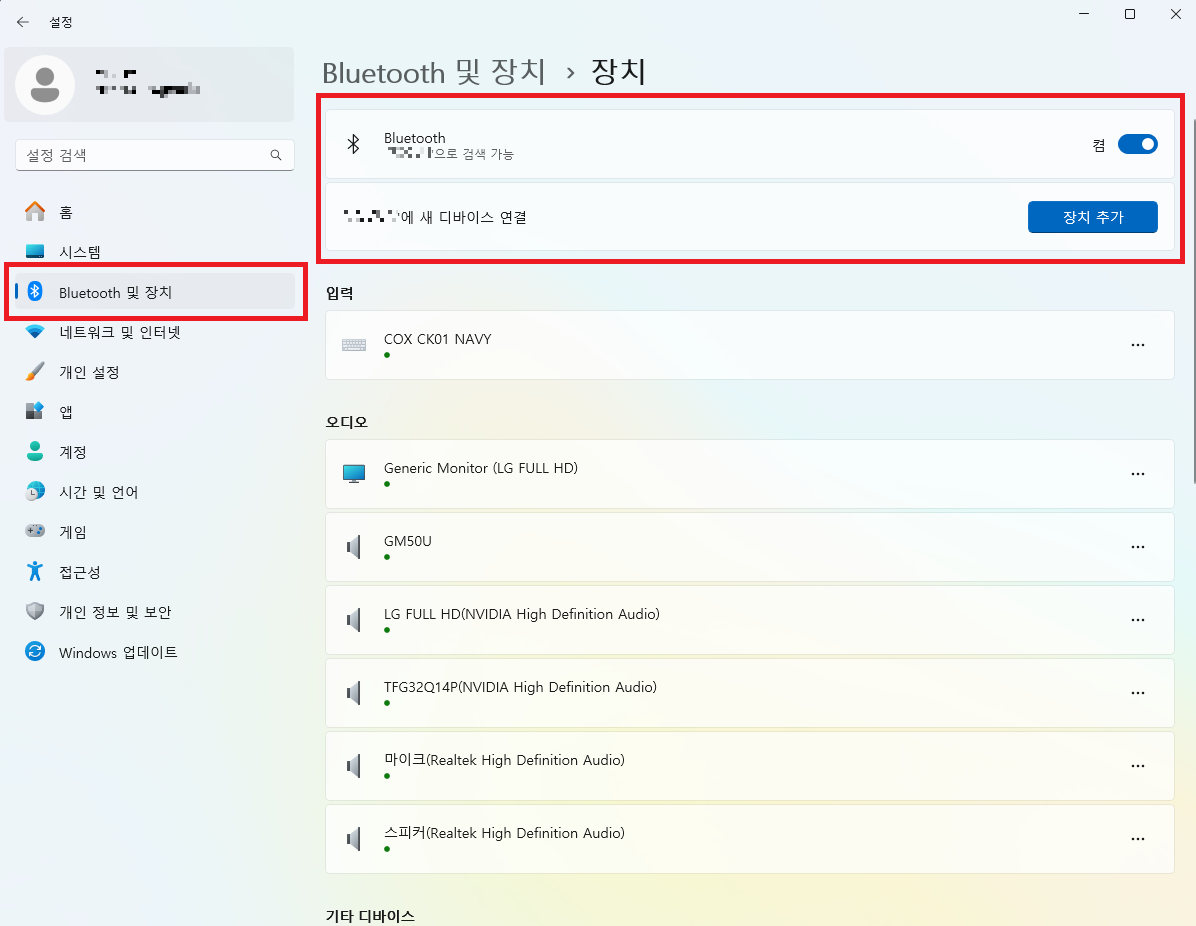The height and width of the screenshot is (926, 1196).
Task: Click the 기타 디바이스 section heading
Action: tap(370, 916)
